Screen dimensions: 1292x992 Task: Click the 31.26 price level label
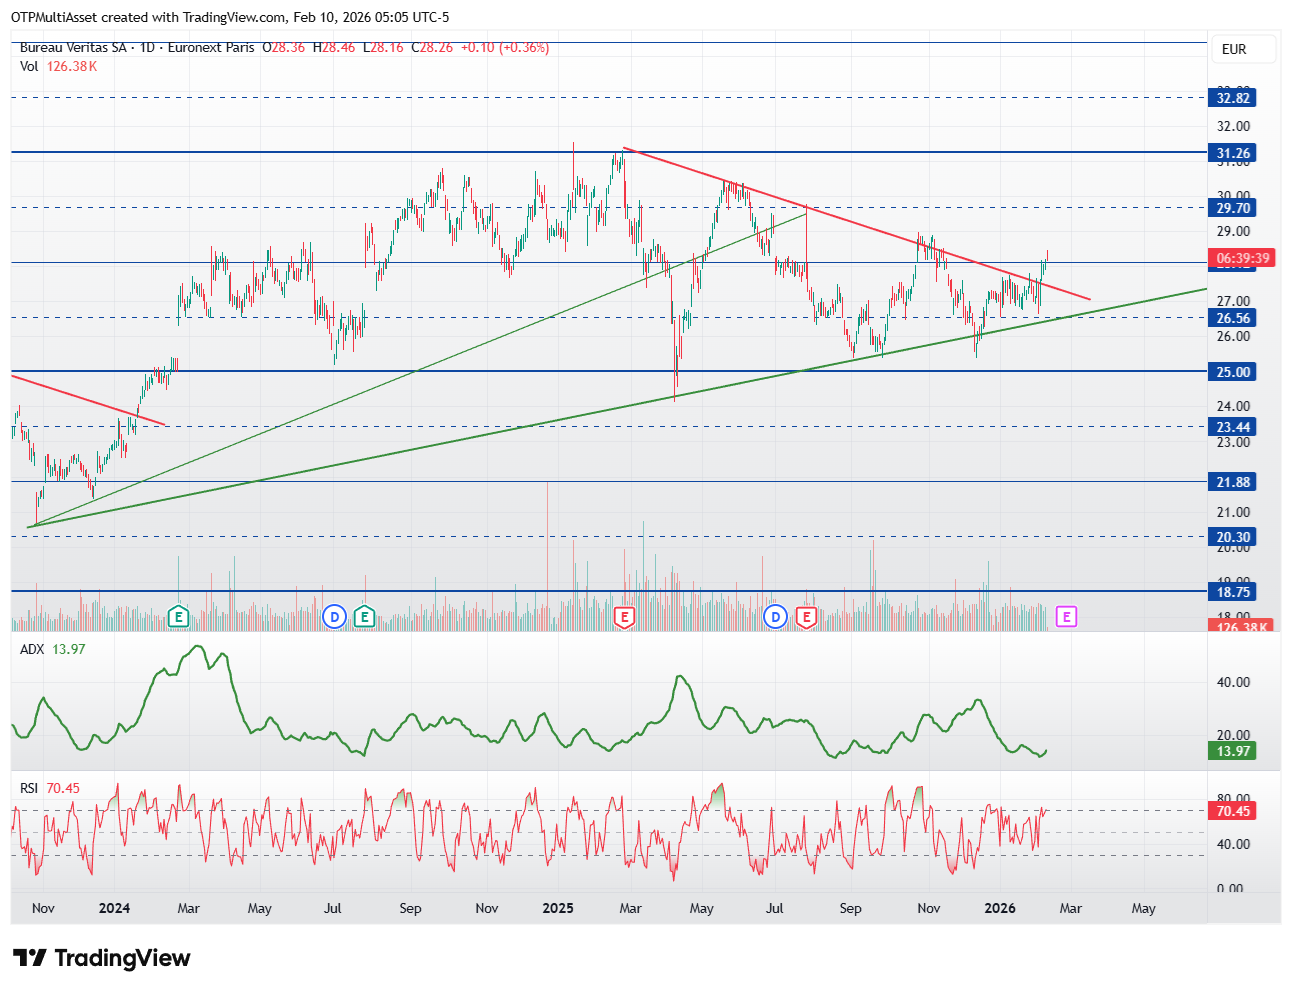click(1233, 153)
